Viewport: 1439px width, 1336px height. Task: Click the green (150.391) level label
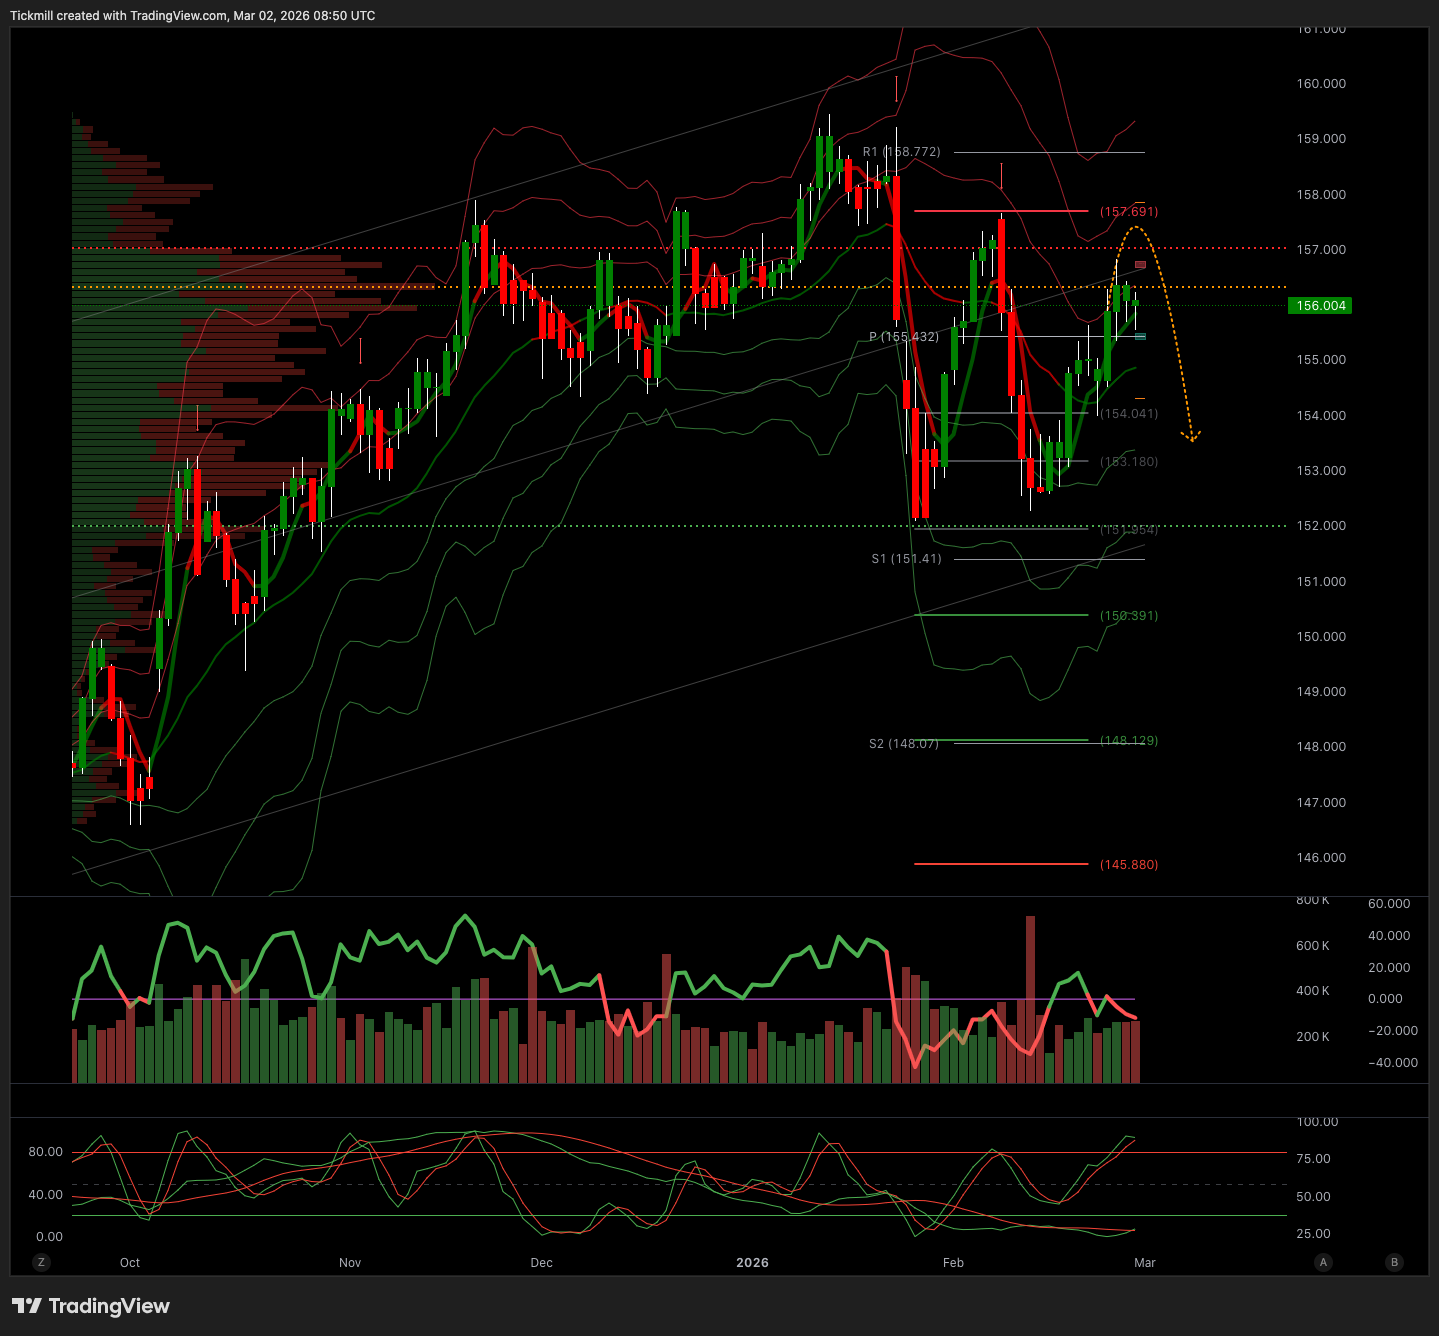pyautogui.click(x=1129, y=616)
